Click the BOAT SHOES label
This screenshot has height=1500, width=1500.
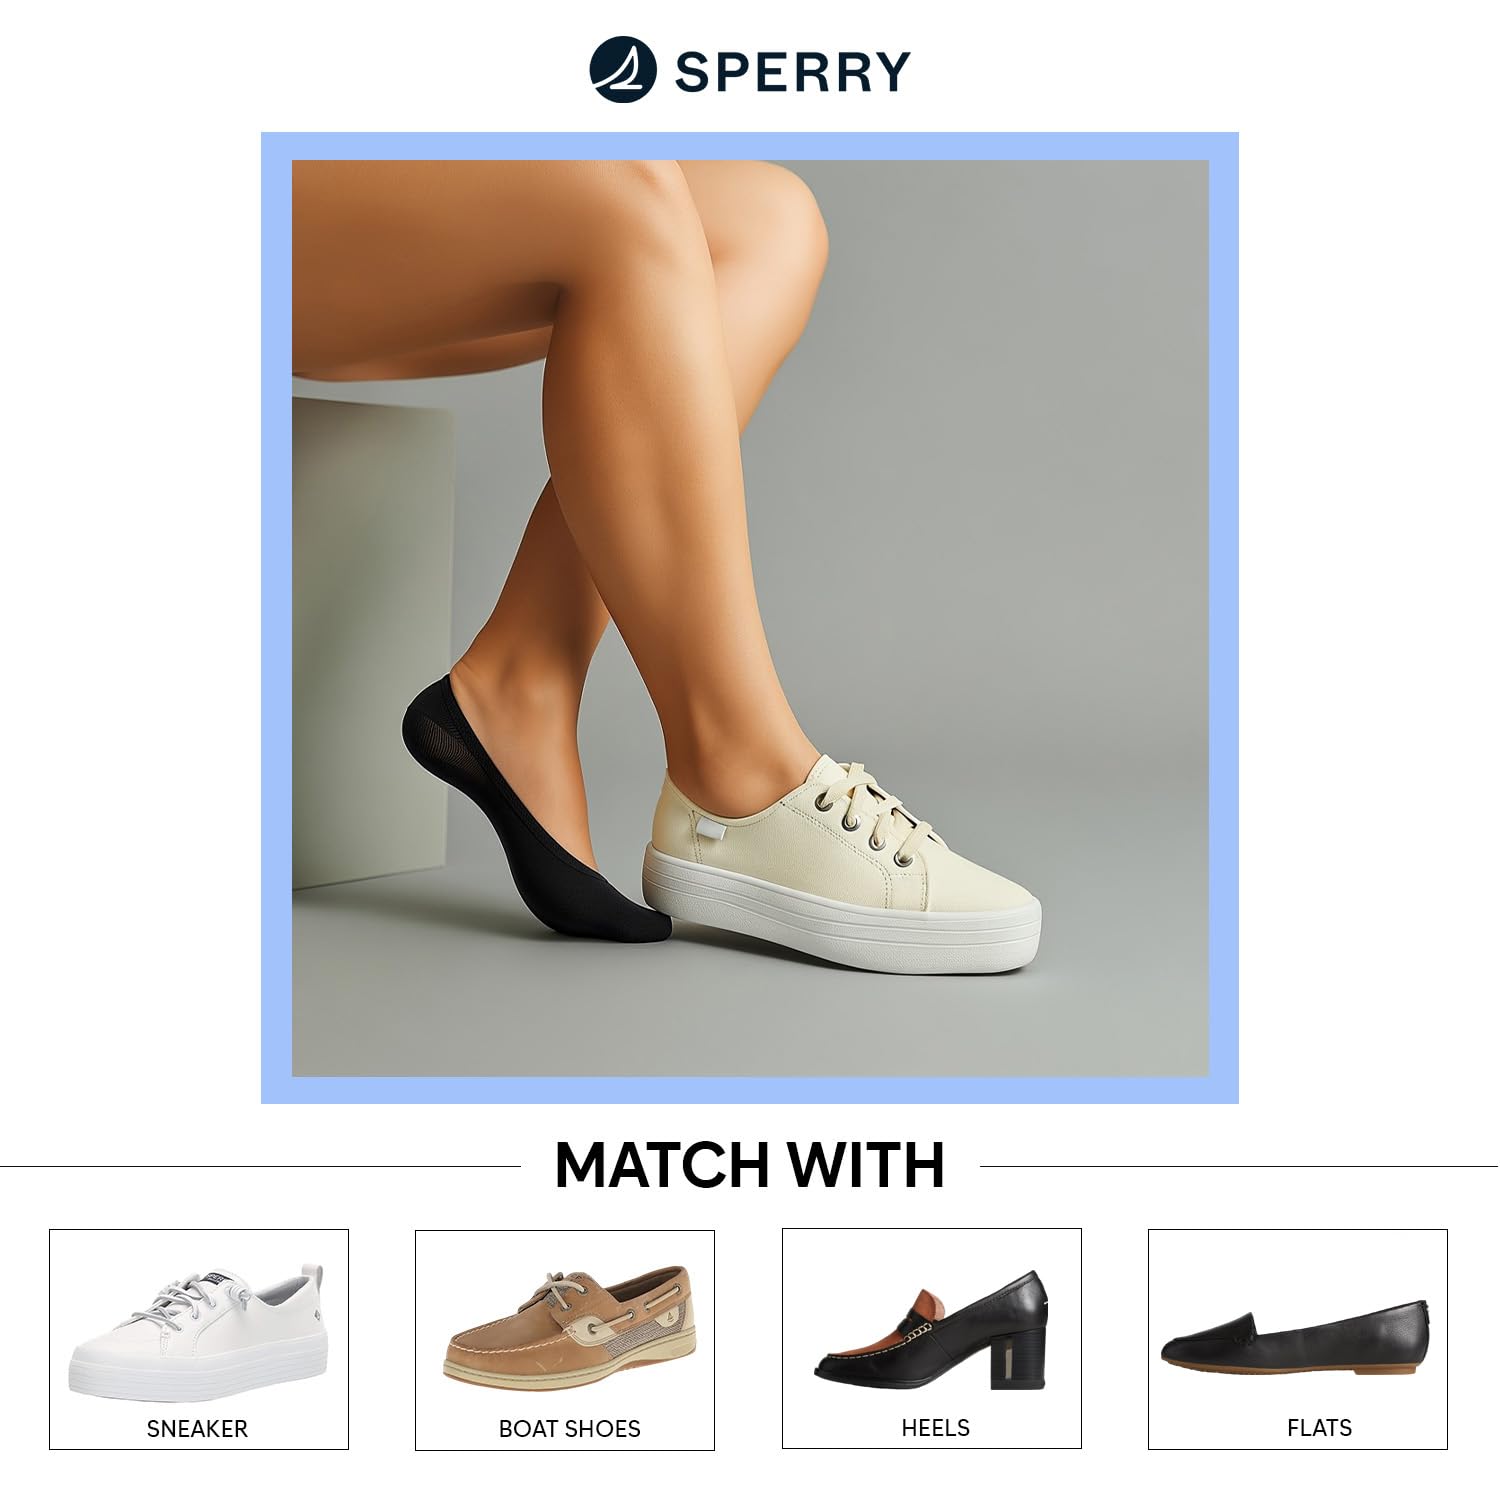tap(569, 1429)
